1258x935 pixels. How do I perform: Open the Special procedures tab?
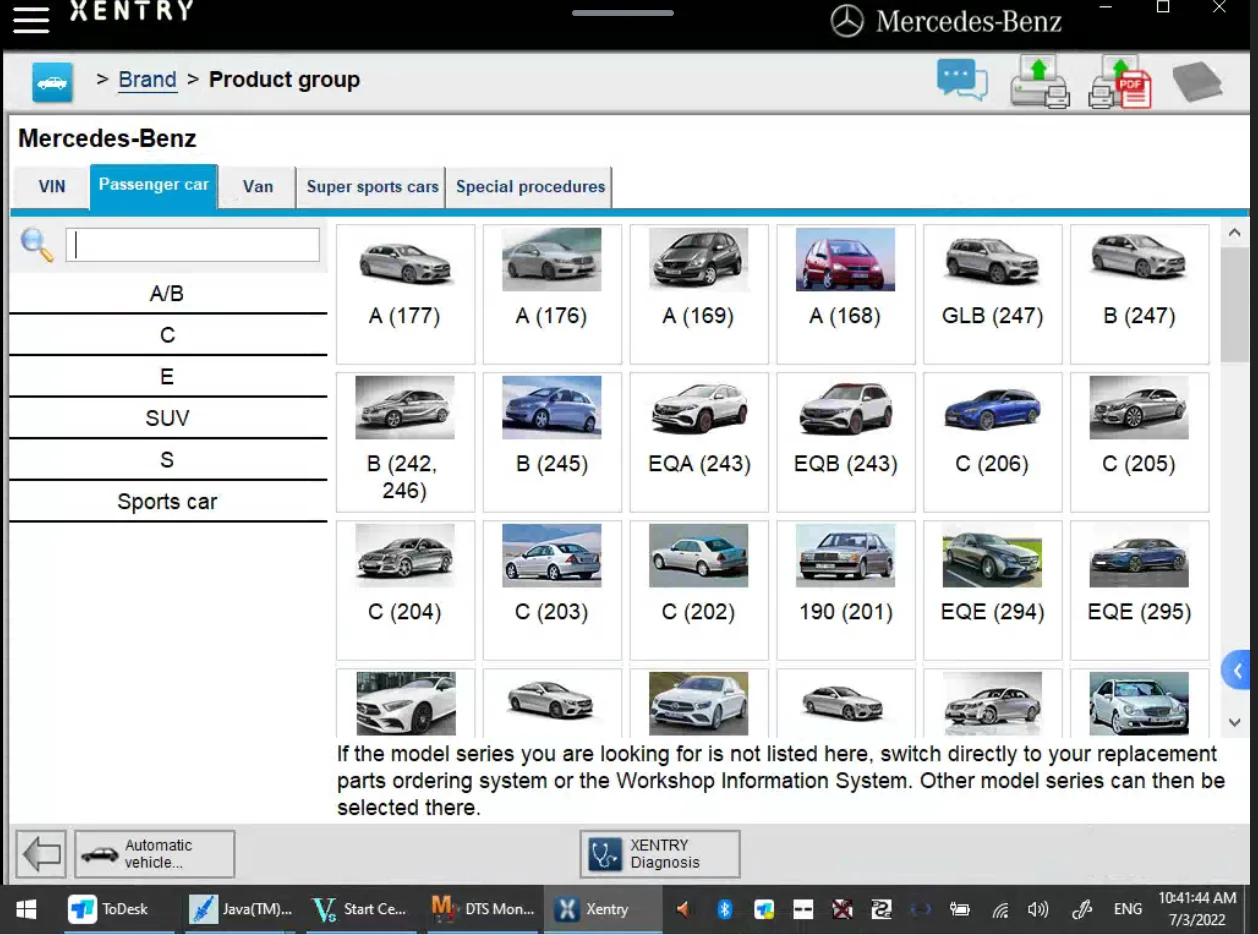(x=530, y=187)
